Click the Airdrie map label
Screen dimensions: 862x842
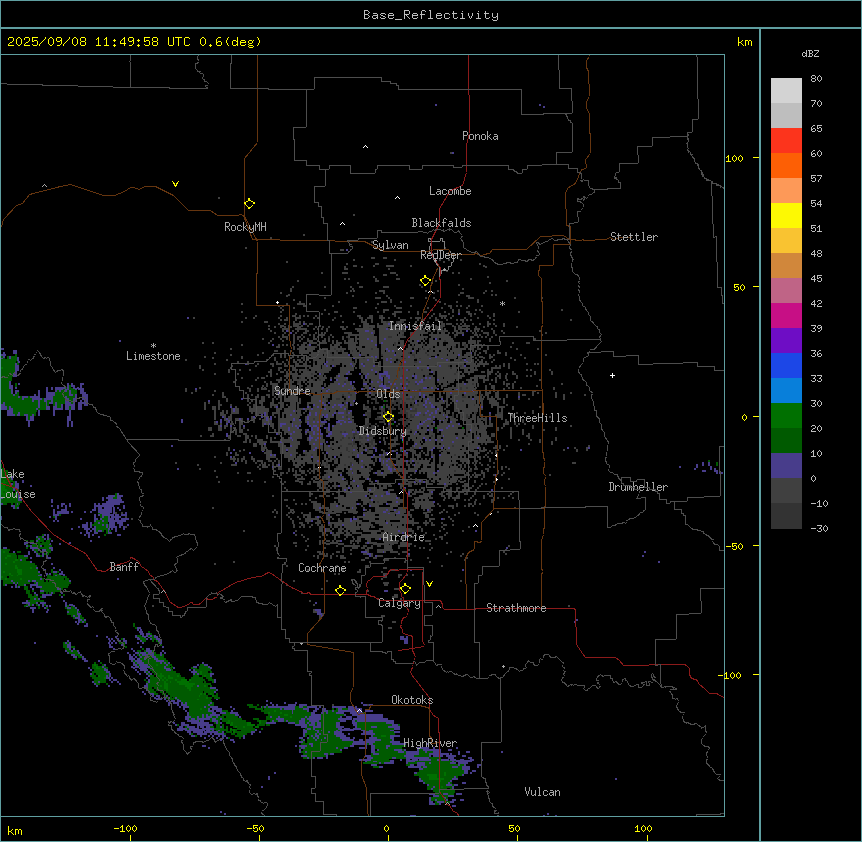click(404, 537)
